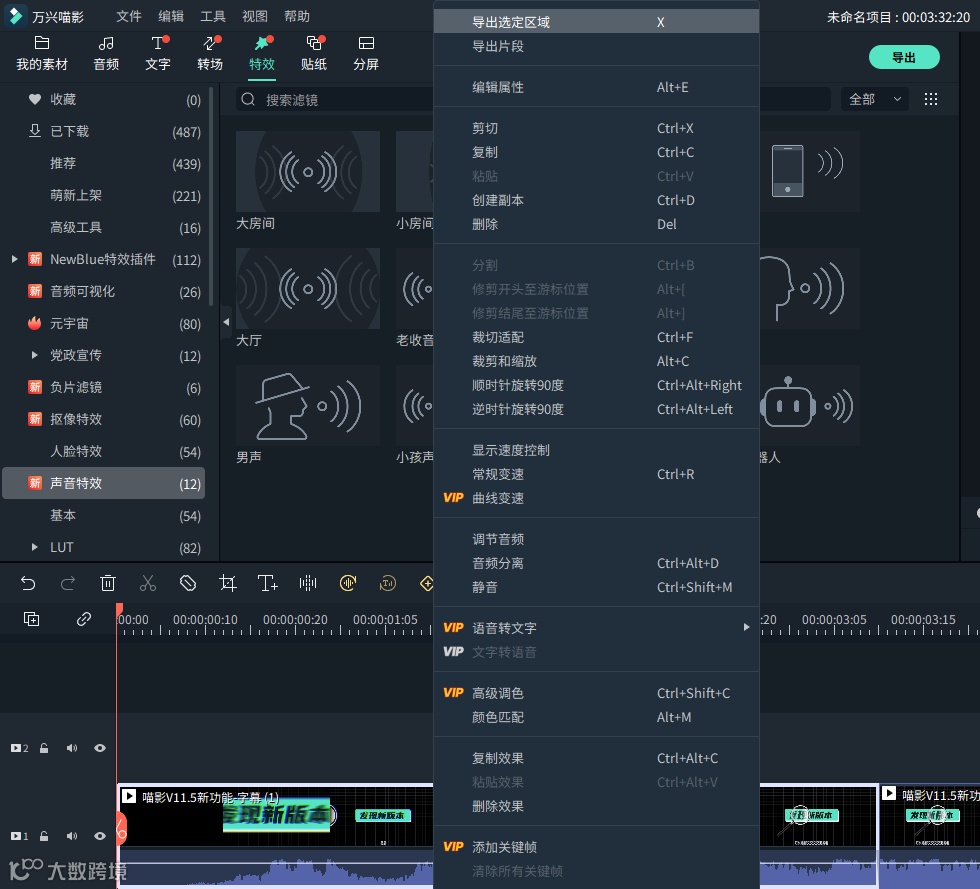Click the audio waveform adjust icon
Image resolution: width=980 pixels, height=889 pixels.
(x=308, y=583)
